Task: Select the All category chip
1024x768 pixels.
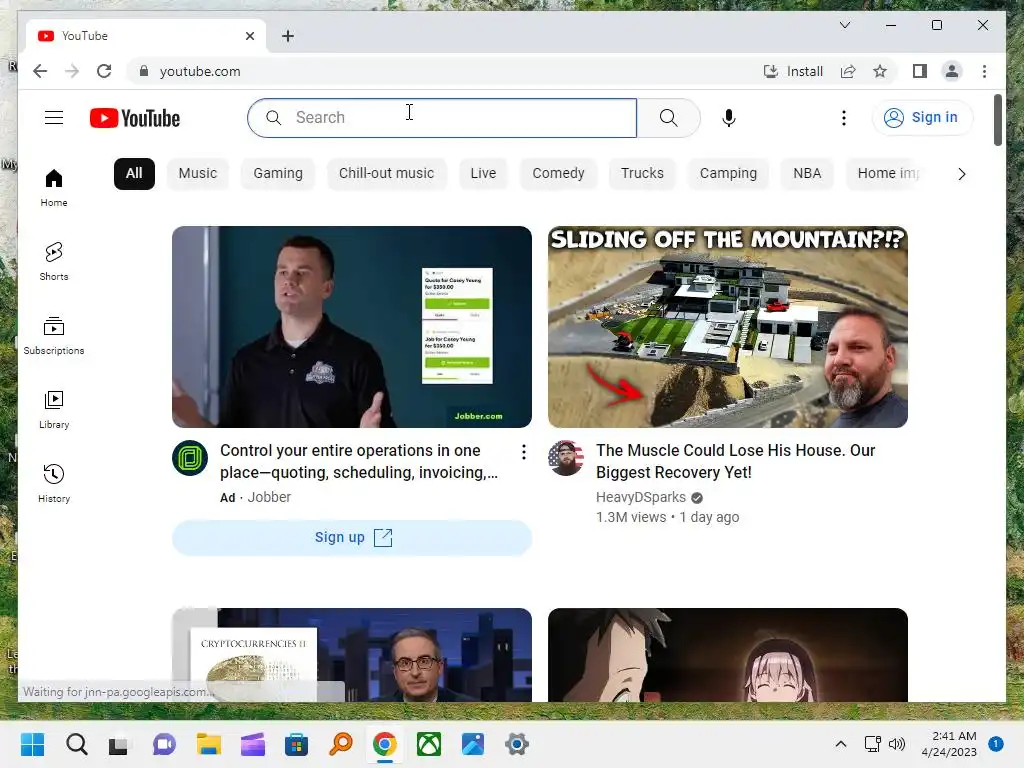Action: click(134, 174)
